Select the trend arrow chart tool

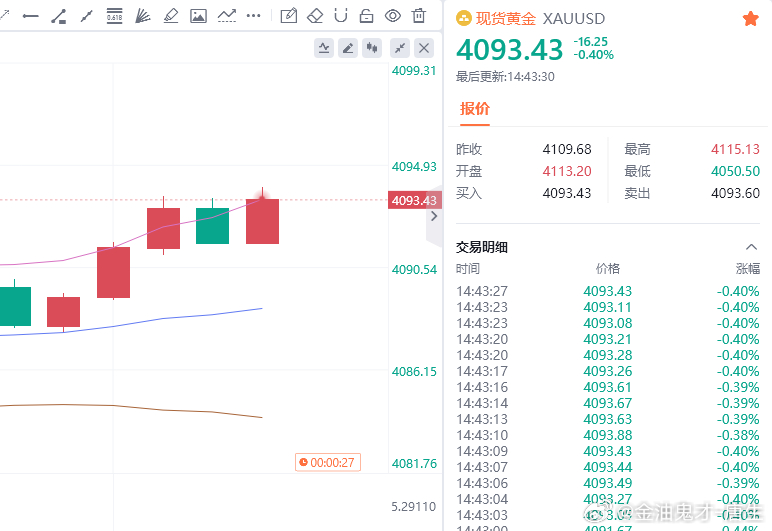coord(226,16)
